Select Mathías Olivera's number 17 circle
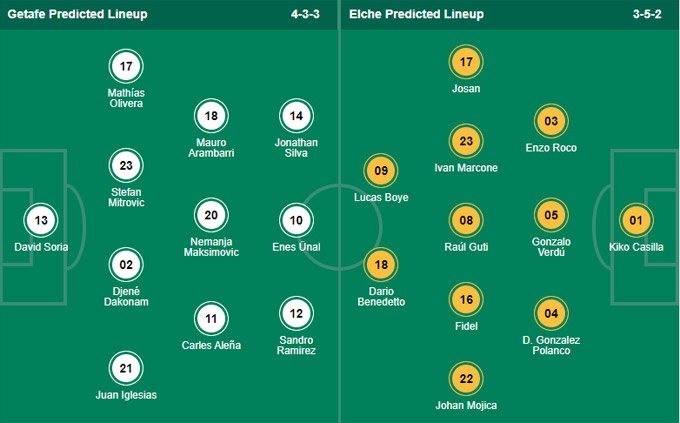 coord(126,66)
